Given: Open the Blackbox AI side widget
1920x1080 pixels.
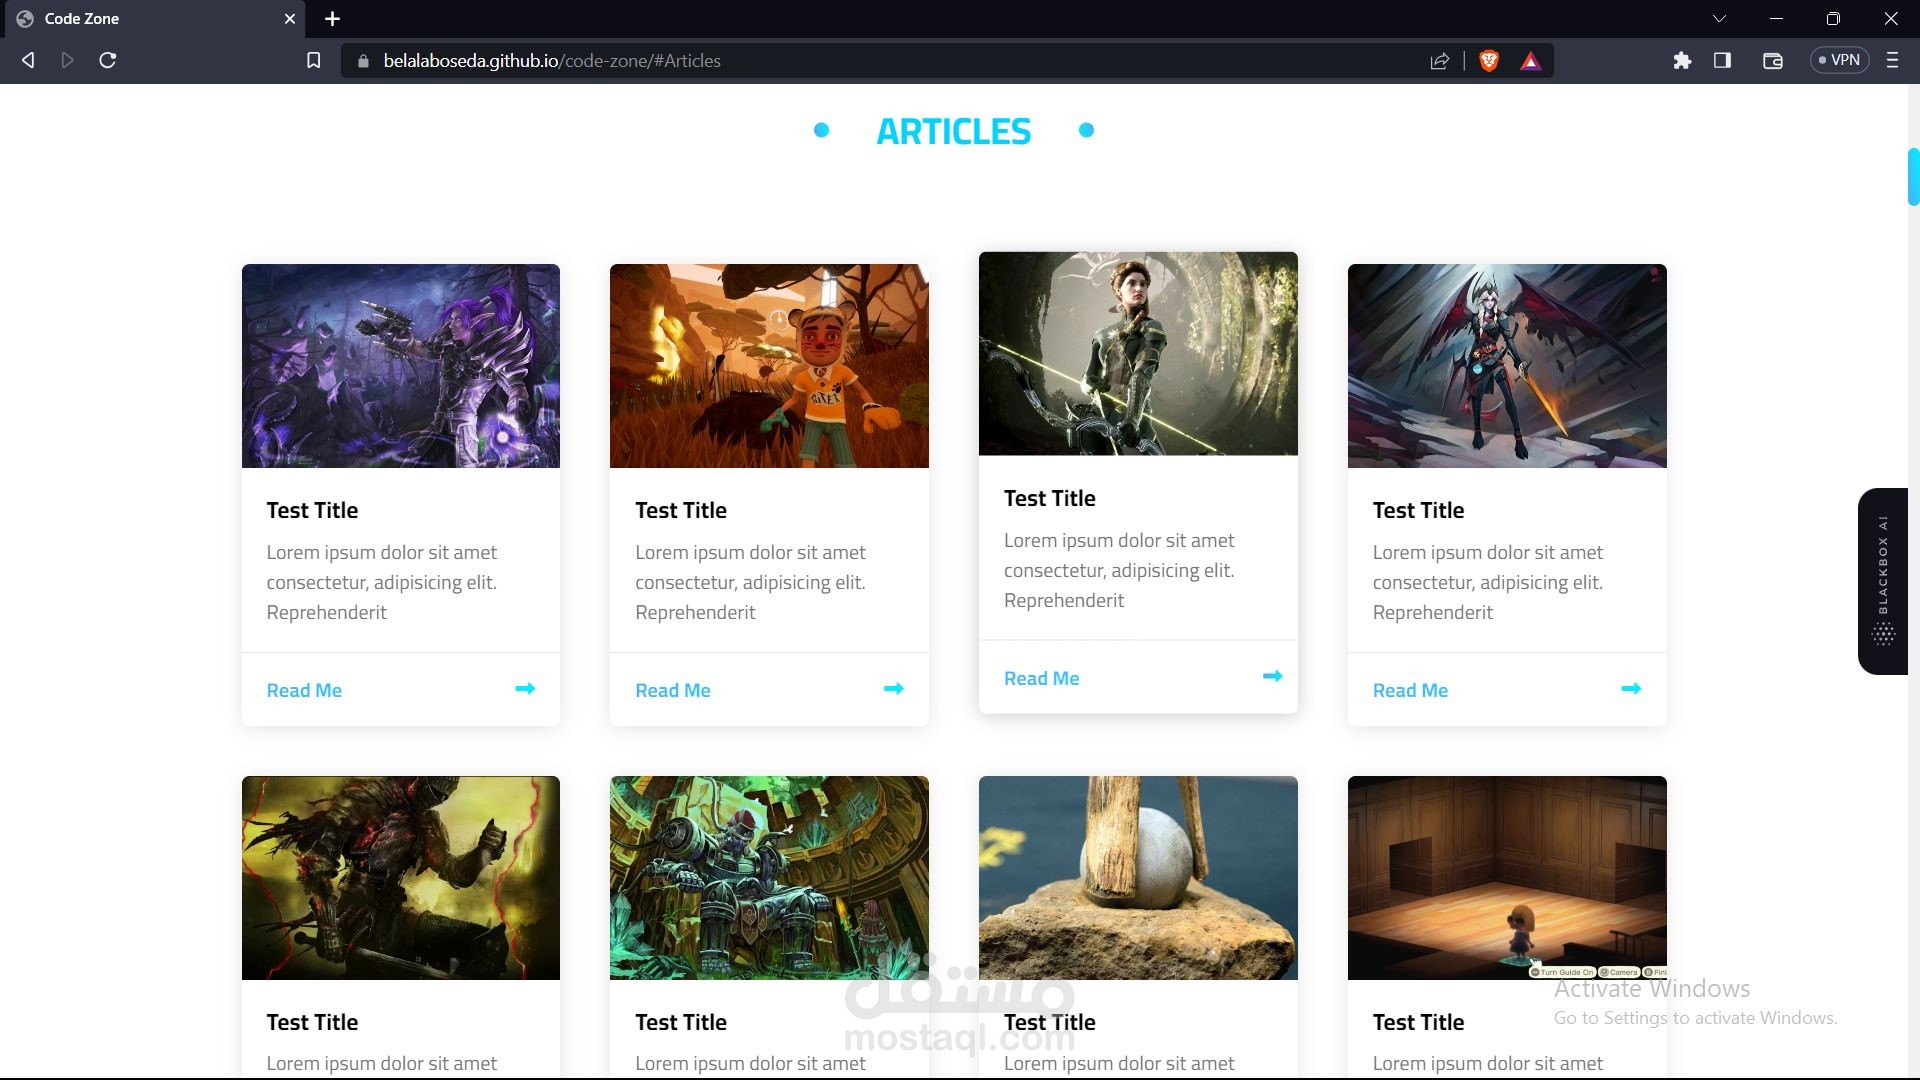Looking at the screenshot, I should point(1883,581).
